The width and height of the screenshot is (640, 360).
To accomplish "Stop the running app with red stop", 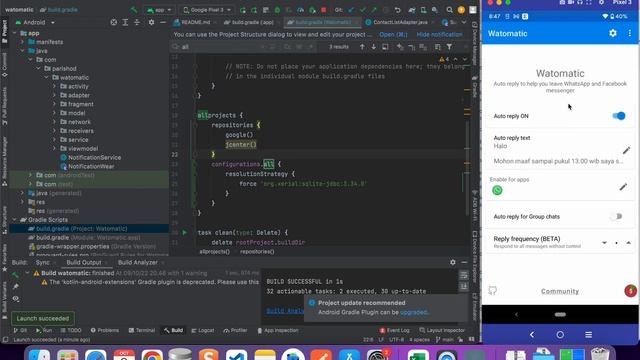I will [x=324, y=10].
